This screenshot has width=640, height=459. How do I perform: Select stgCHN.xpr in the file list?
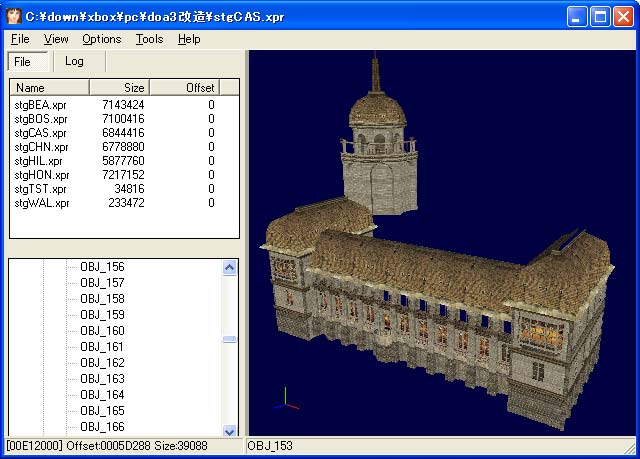[41, 147]
